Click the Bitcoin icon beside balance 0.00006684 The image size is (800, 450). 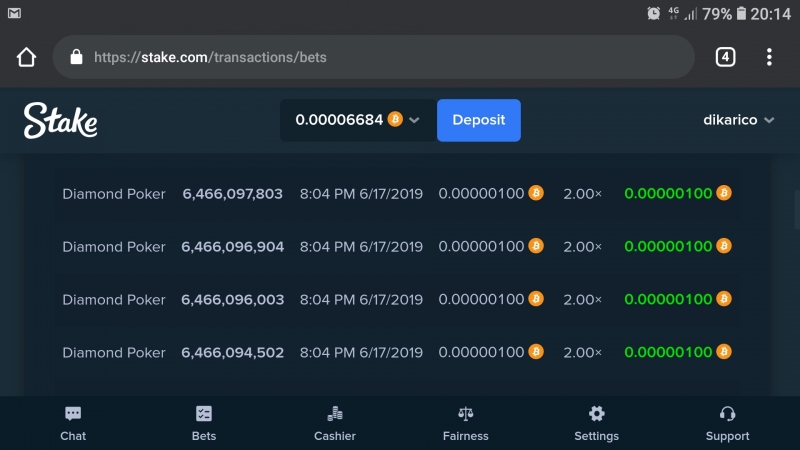pyautogui.click(x=395, y=119)
